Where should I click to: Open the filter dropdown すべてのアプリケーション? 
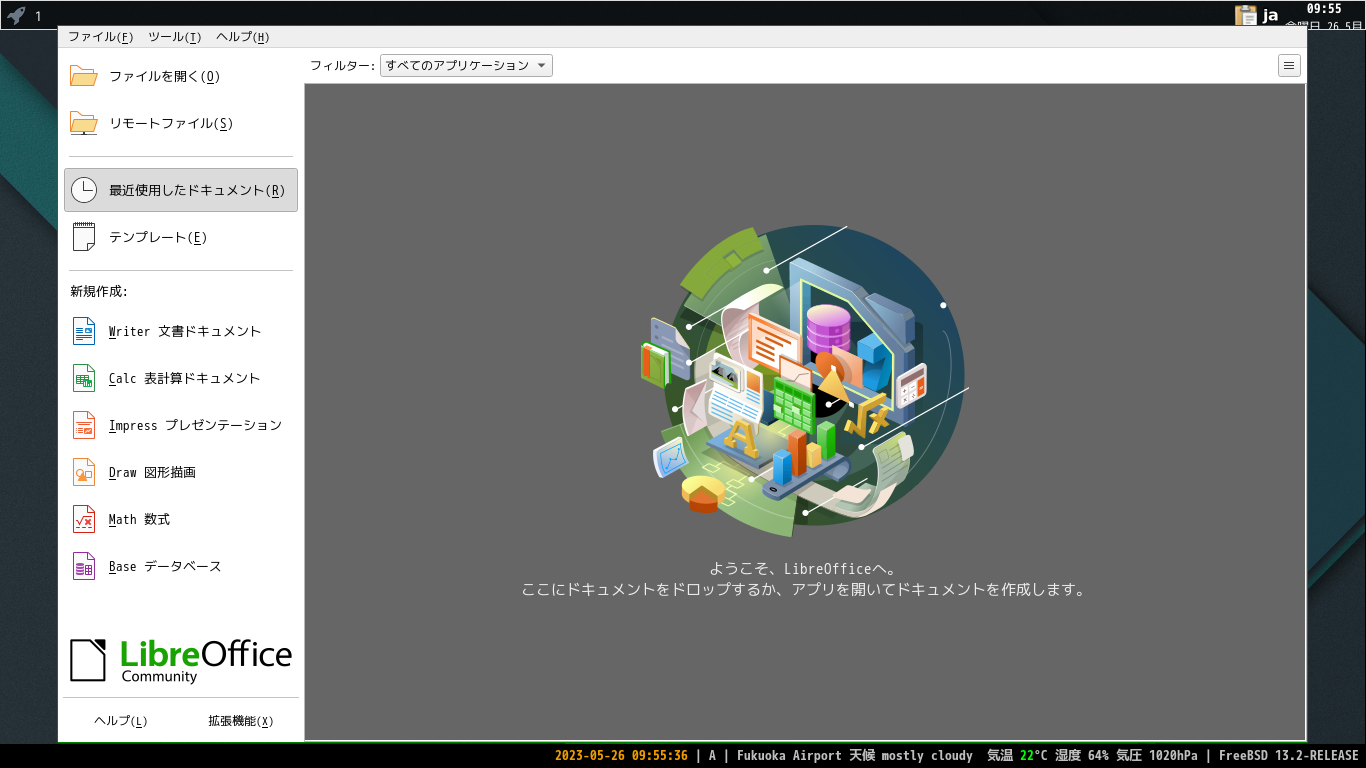[466, 66]
